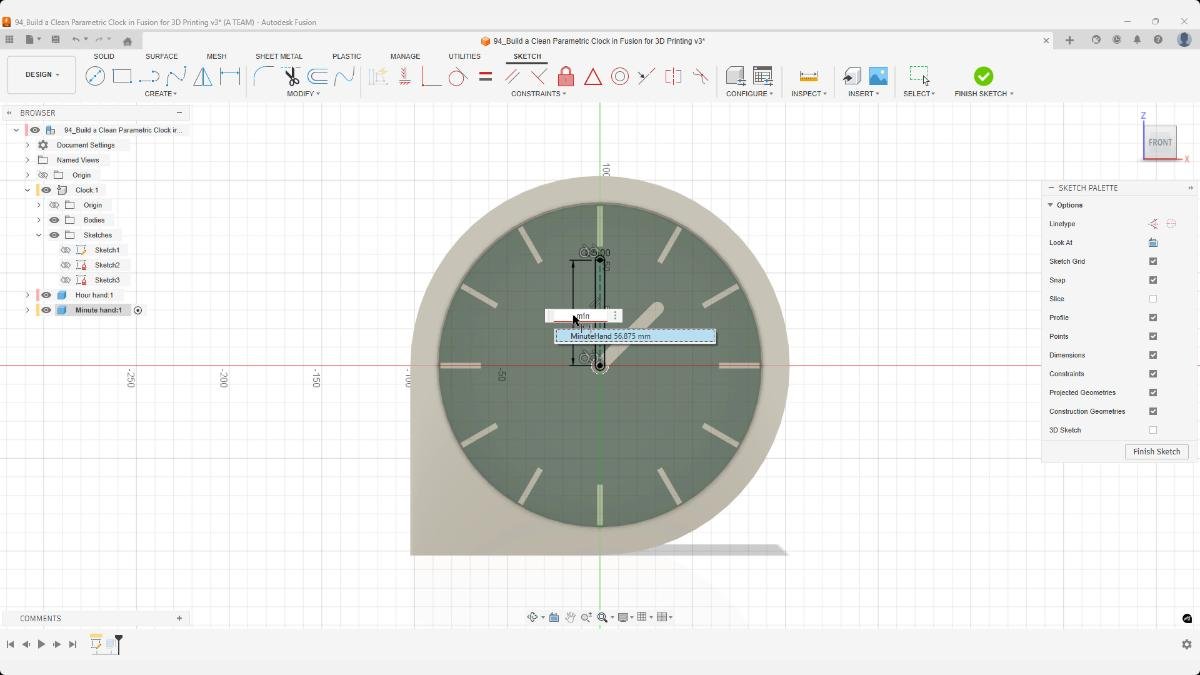
Task: Click the Look At icon in Sketch Palette
Action: 1152,242
